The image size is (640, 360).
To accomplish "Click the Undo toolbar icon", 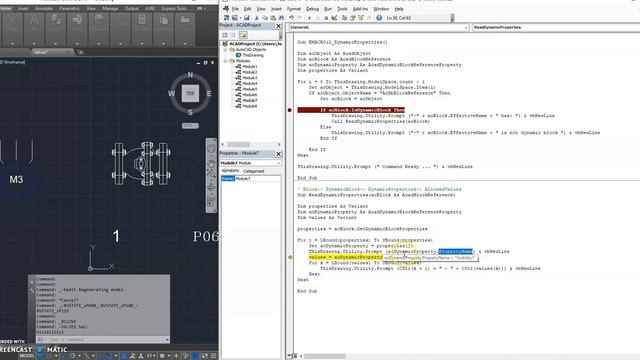I will click(x=291, y=18).
